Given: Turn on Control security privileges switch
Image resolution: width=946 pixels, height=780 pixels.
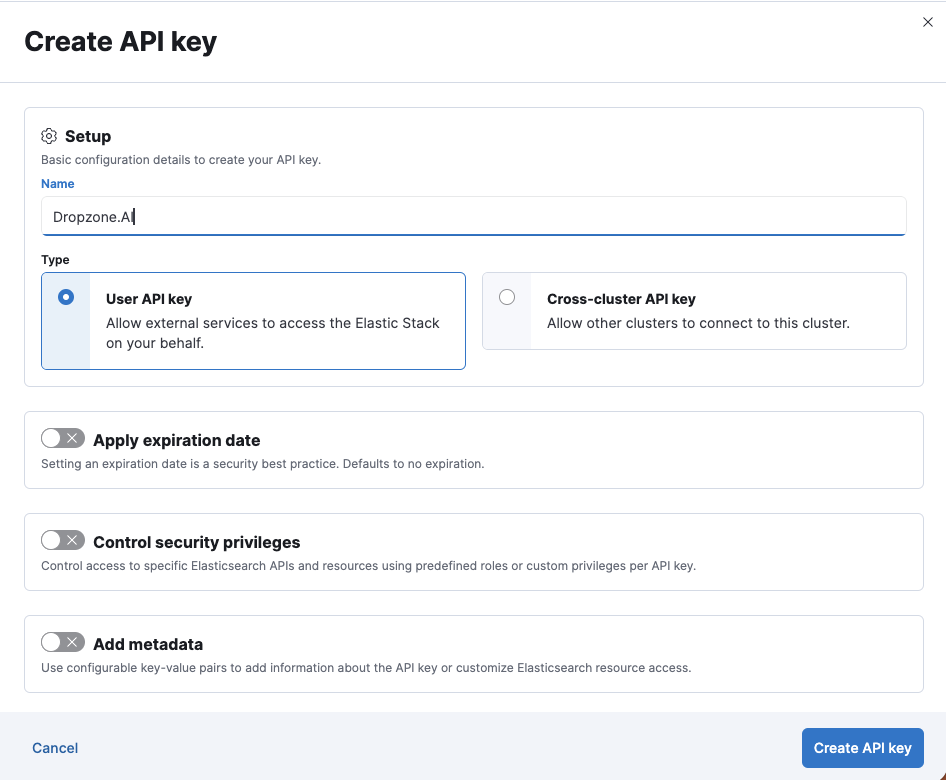Looking at the screenshot, I should click(63, 541).
